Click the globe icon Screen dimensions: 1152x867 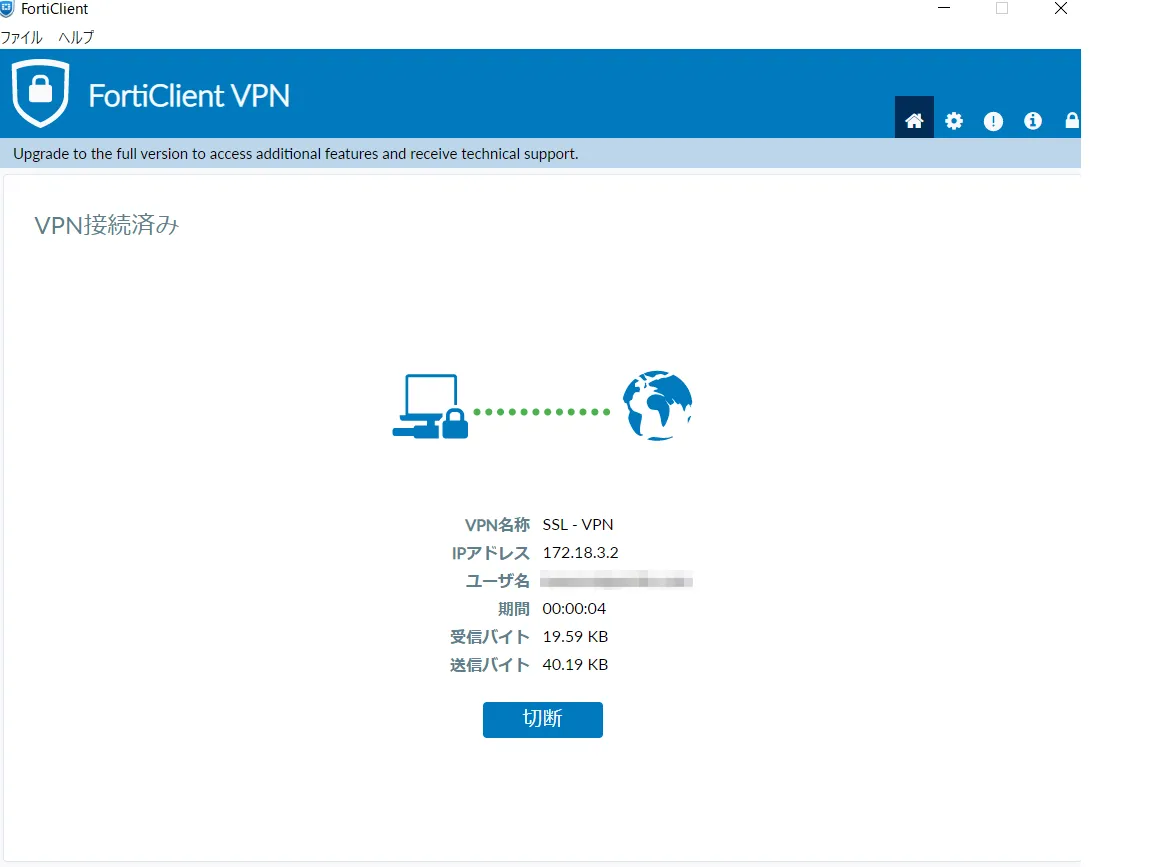pyautogui.click(x=658, y=406)
